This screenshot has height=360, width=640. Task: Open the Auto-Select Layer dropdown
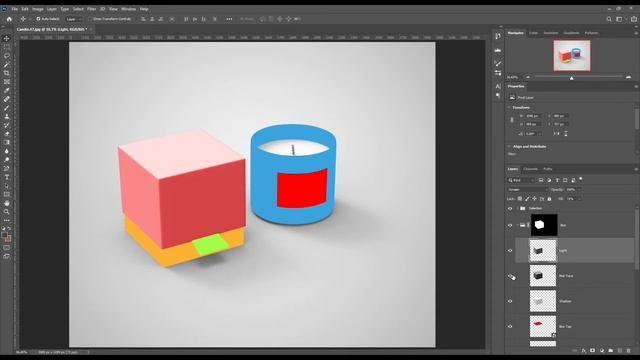[73, 19]
